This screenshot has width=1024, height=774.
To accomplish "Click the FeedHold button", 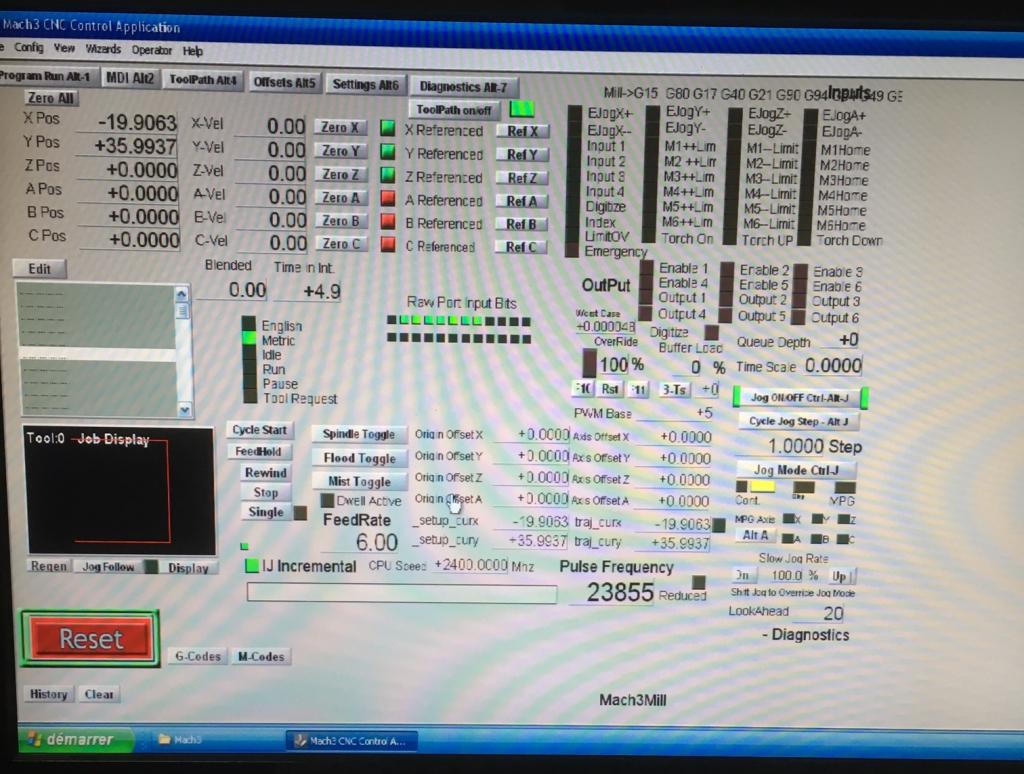I will [x=259, y=451].
